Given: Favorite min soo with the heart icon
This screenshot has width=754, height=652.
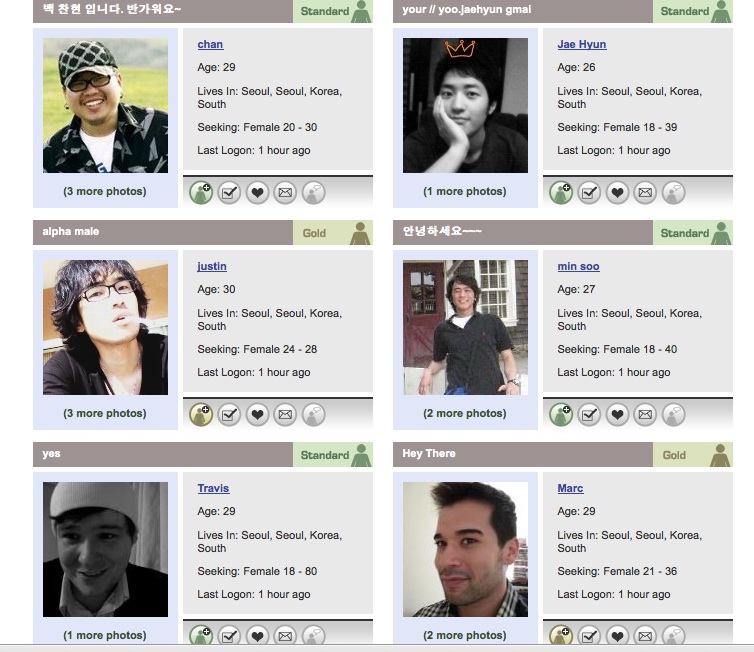Looking at the screenshot, I should (x=617, y=415).
